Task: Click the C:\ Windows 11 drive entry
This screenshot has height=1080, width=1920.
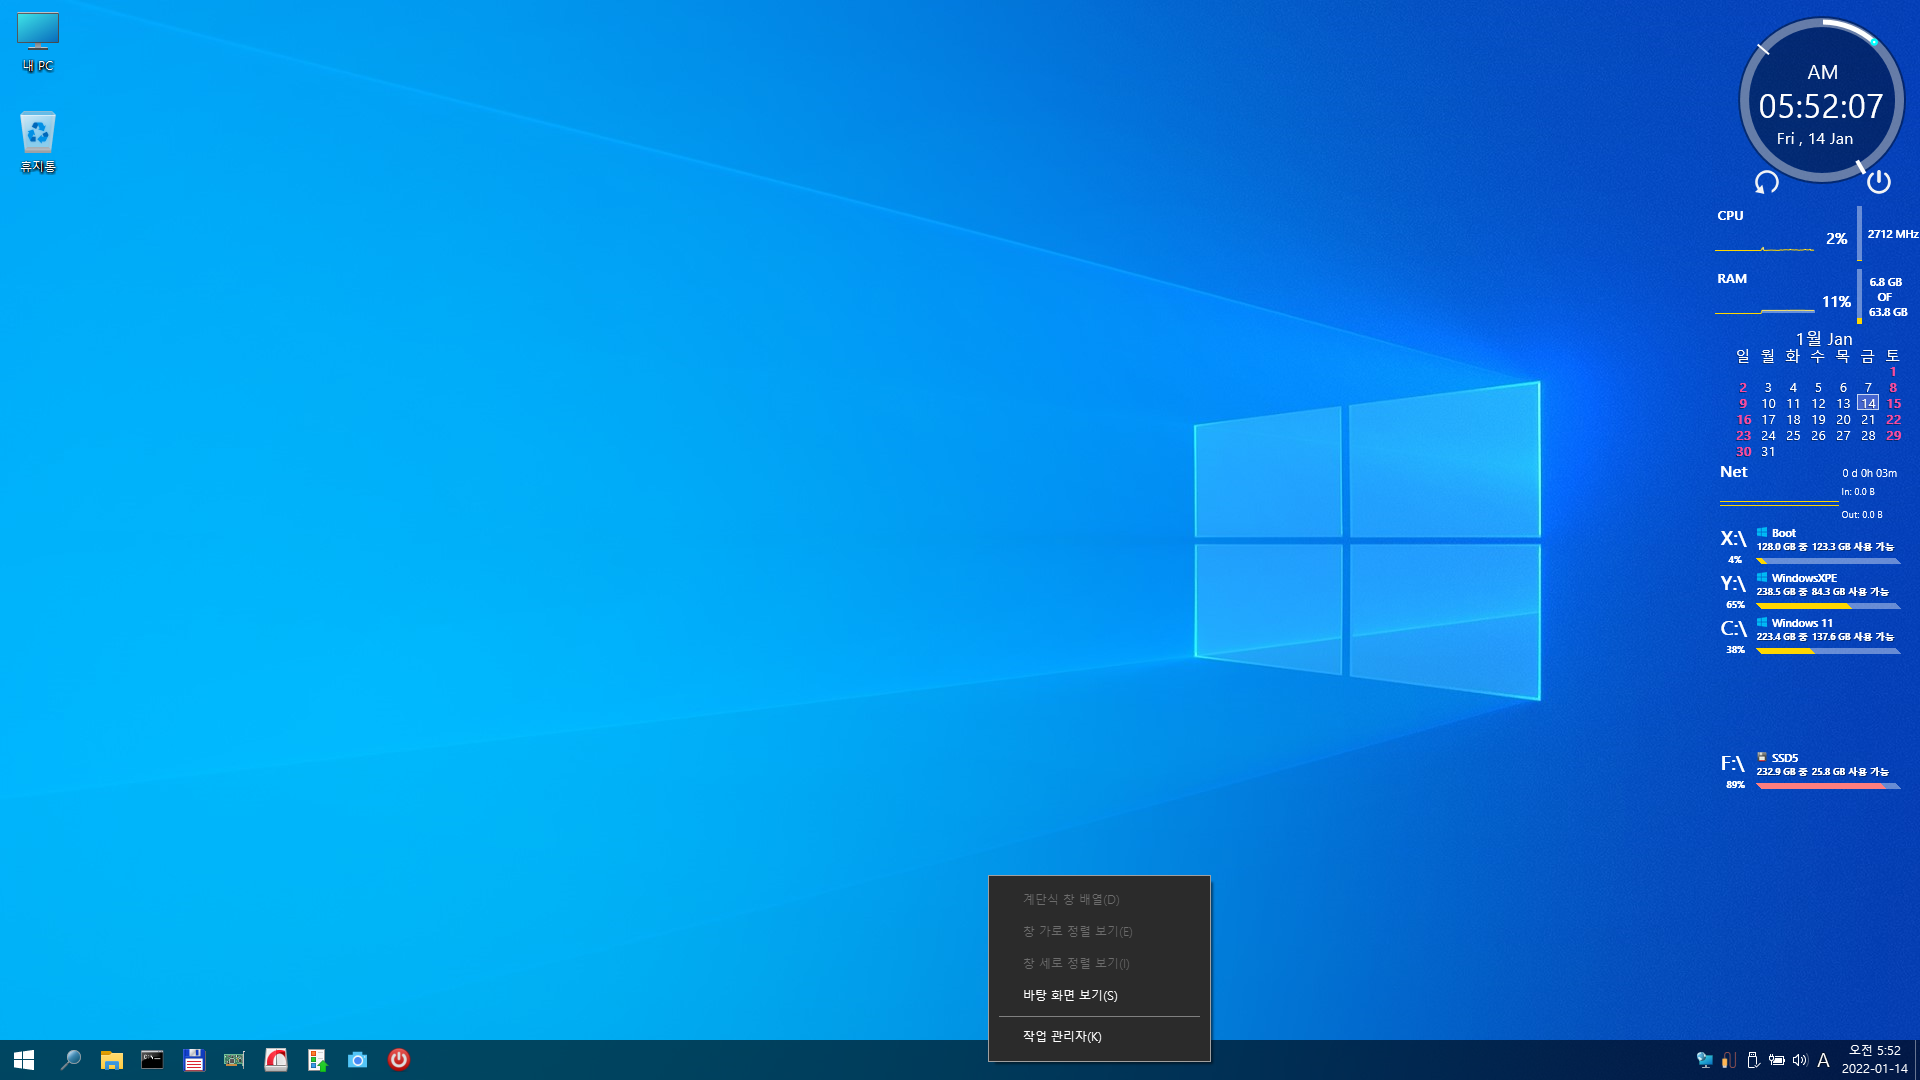Action: (1809, 636)
